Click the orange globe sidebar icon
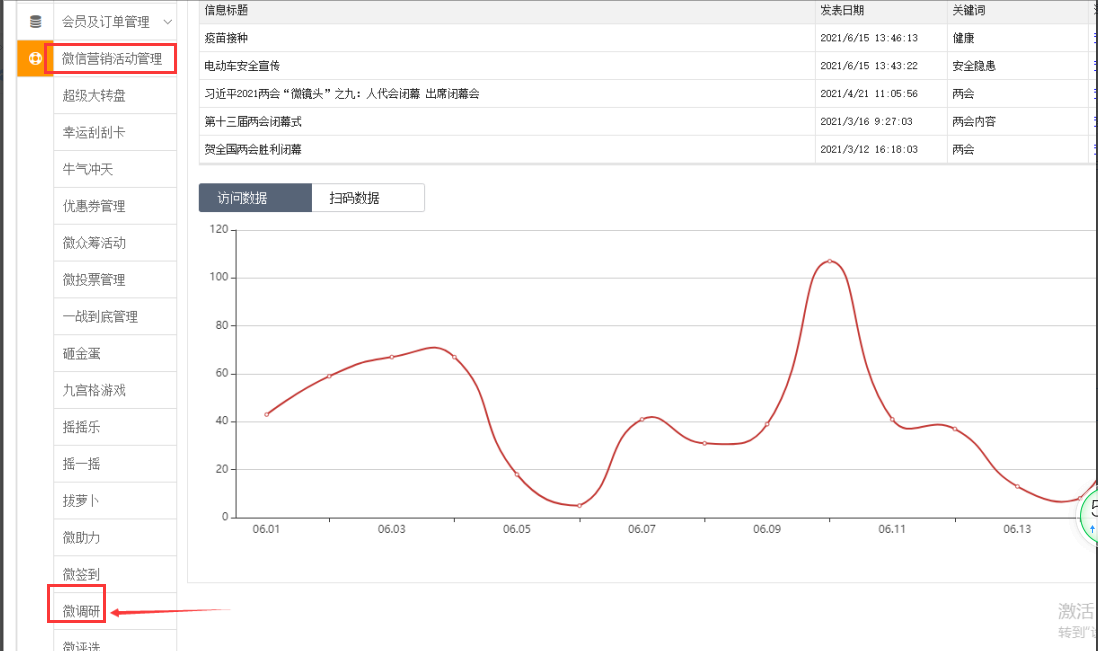This screenshot has height=651, width=1098. [35, 58]
